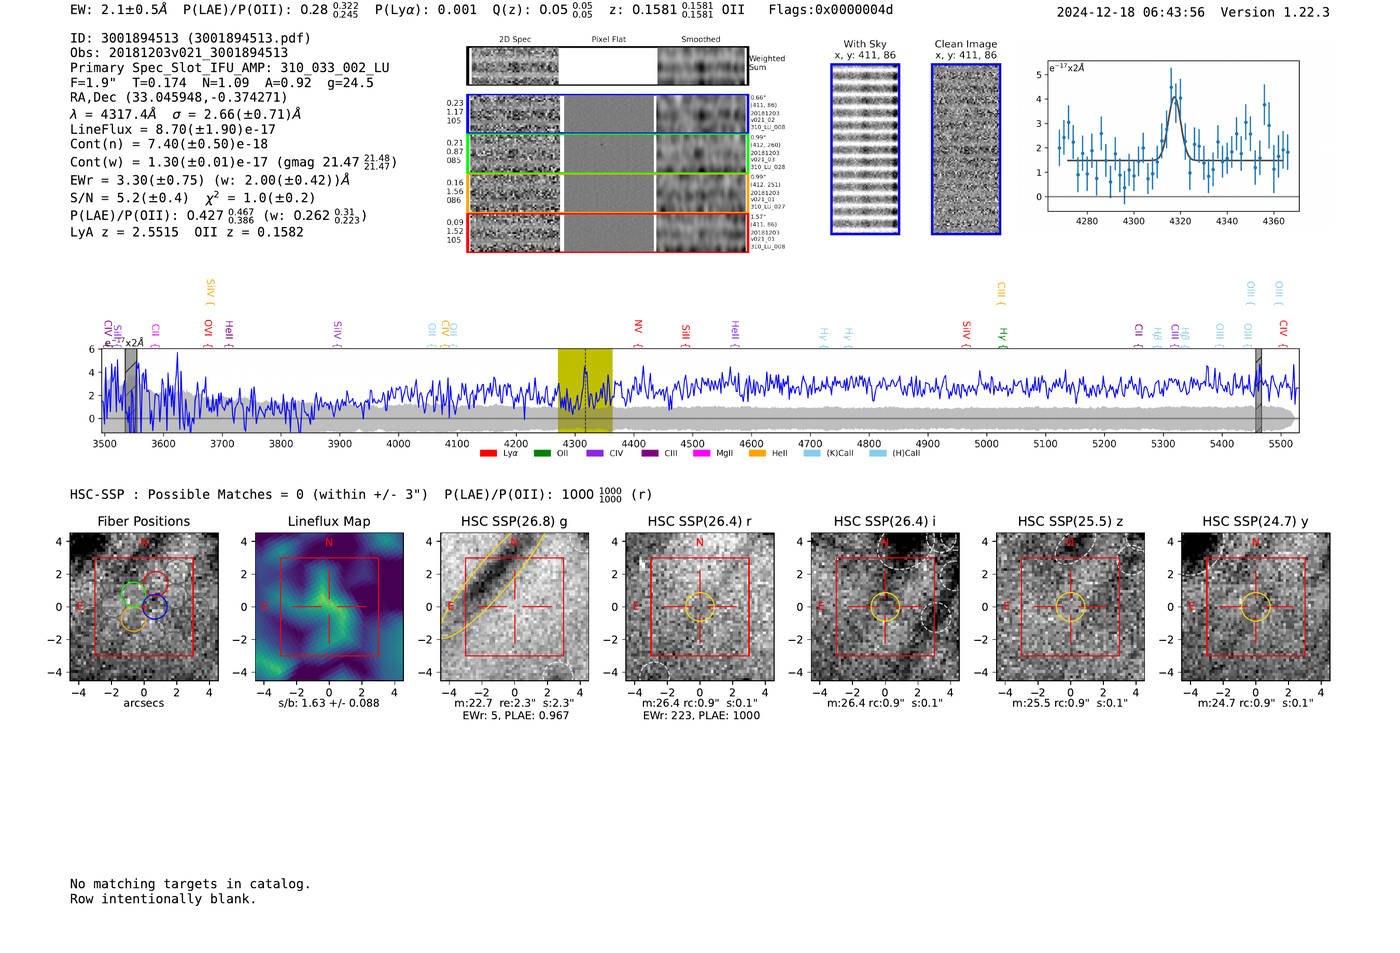Click the yellow highlighted region in the spectrum
1400x953 pixels.
point(585,391)
